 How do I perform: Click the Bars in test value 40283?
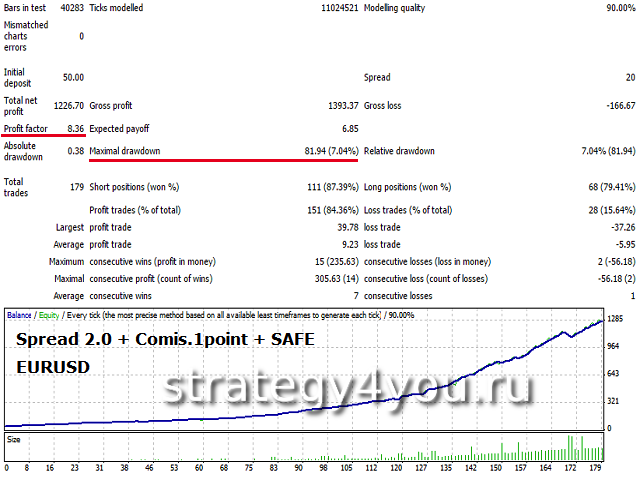pyautogui.click(x=70, y=8)
